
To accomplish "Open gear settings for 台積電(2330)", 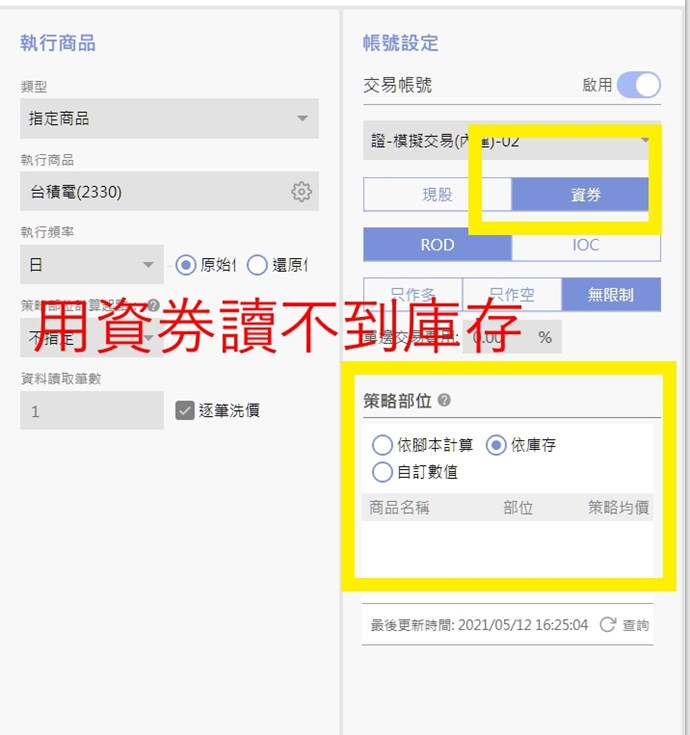I will pos(301,192).
